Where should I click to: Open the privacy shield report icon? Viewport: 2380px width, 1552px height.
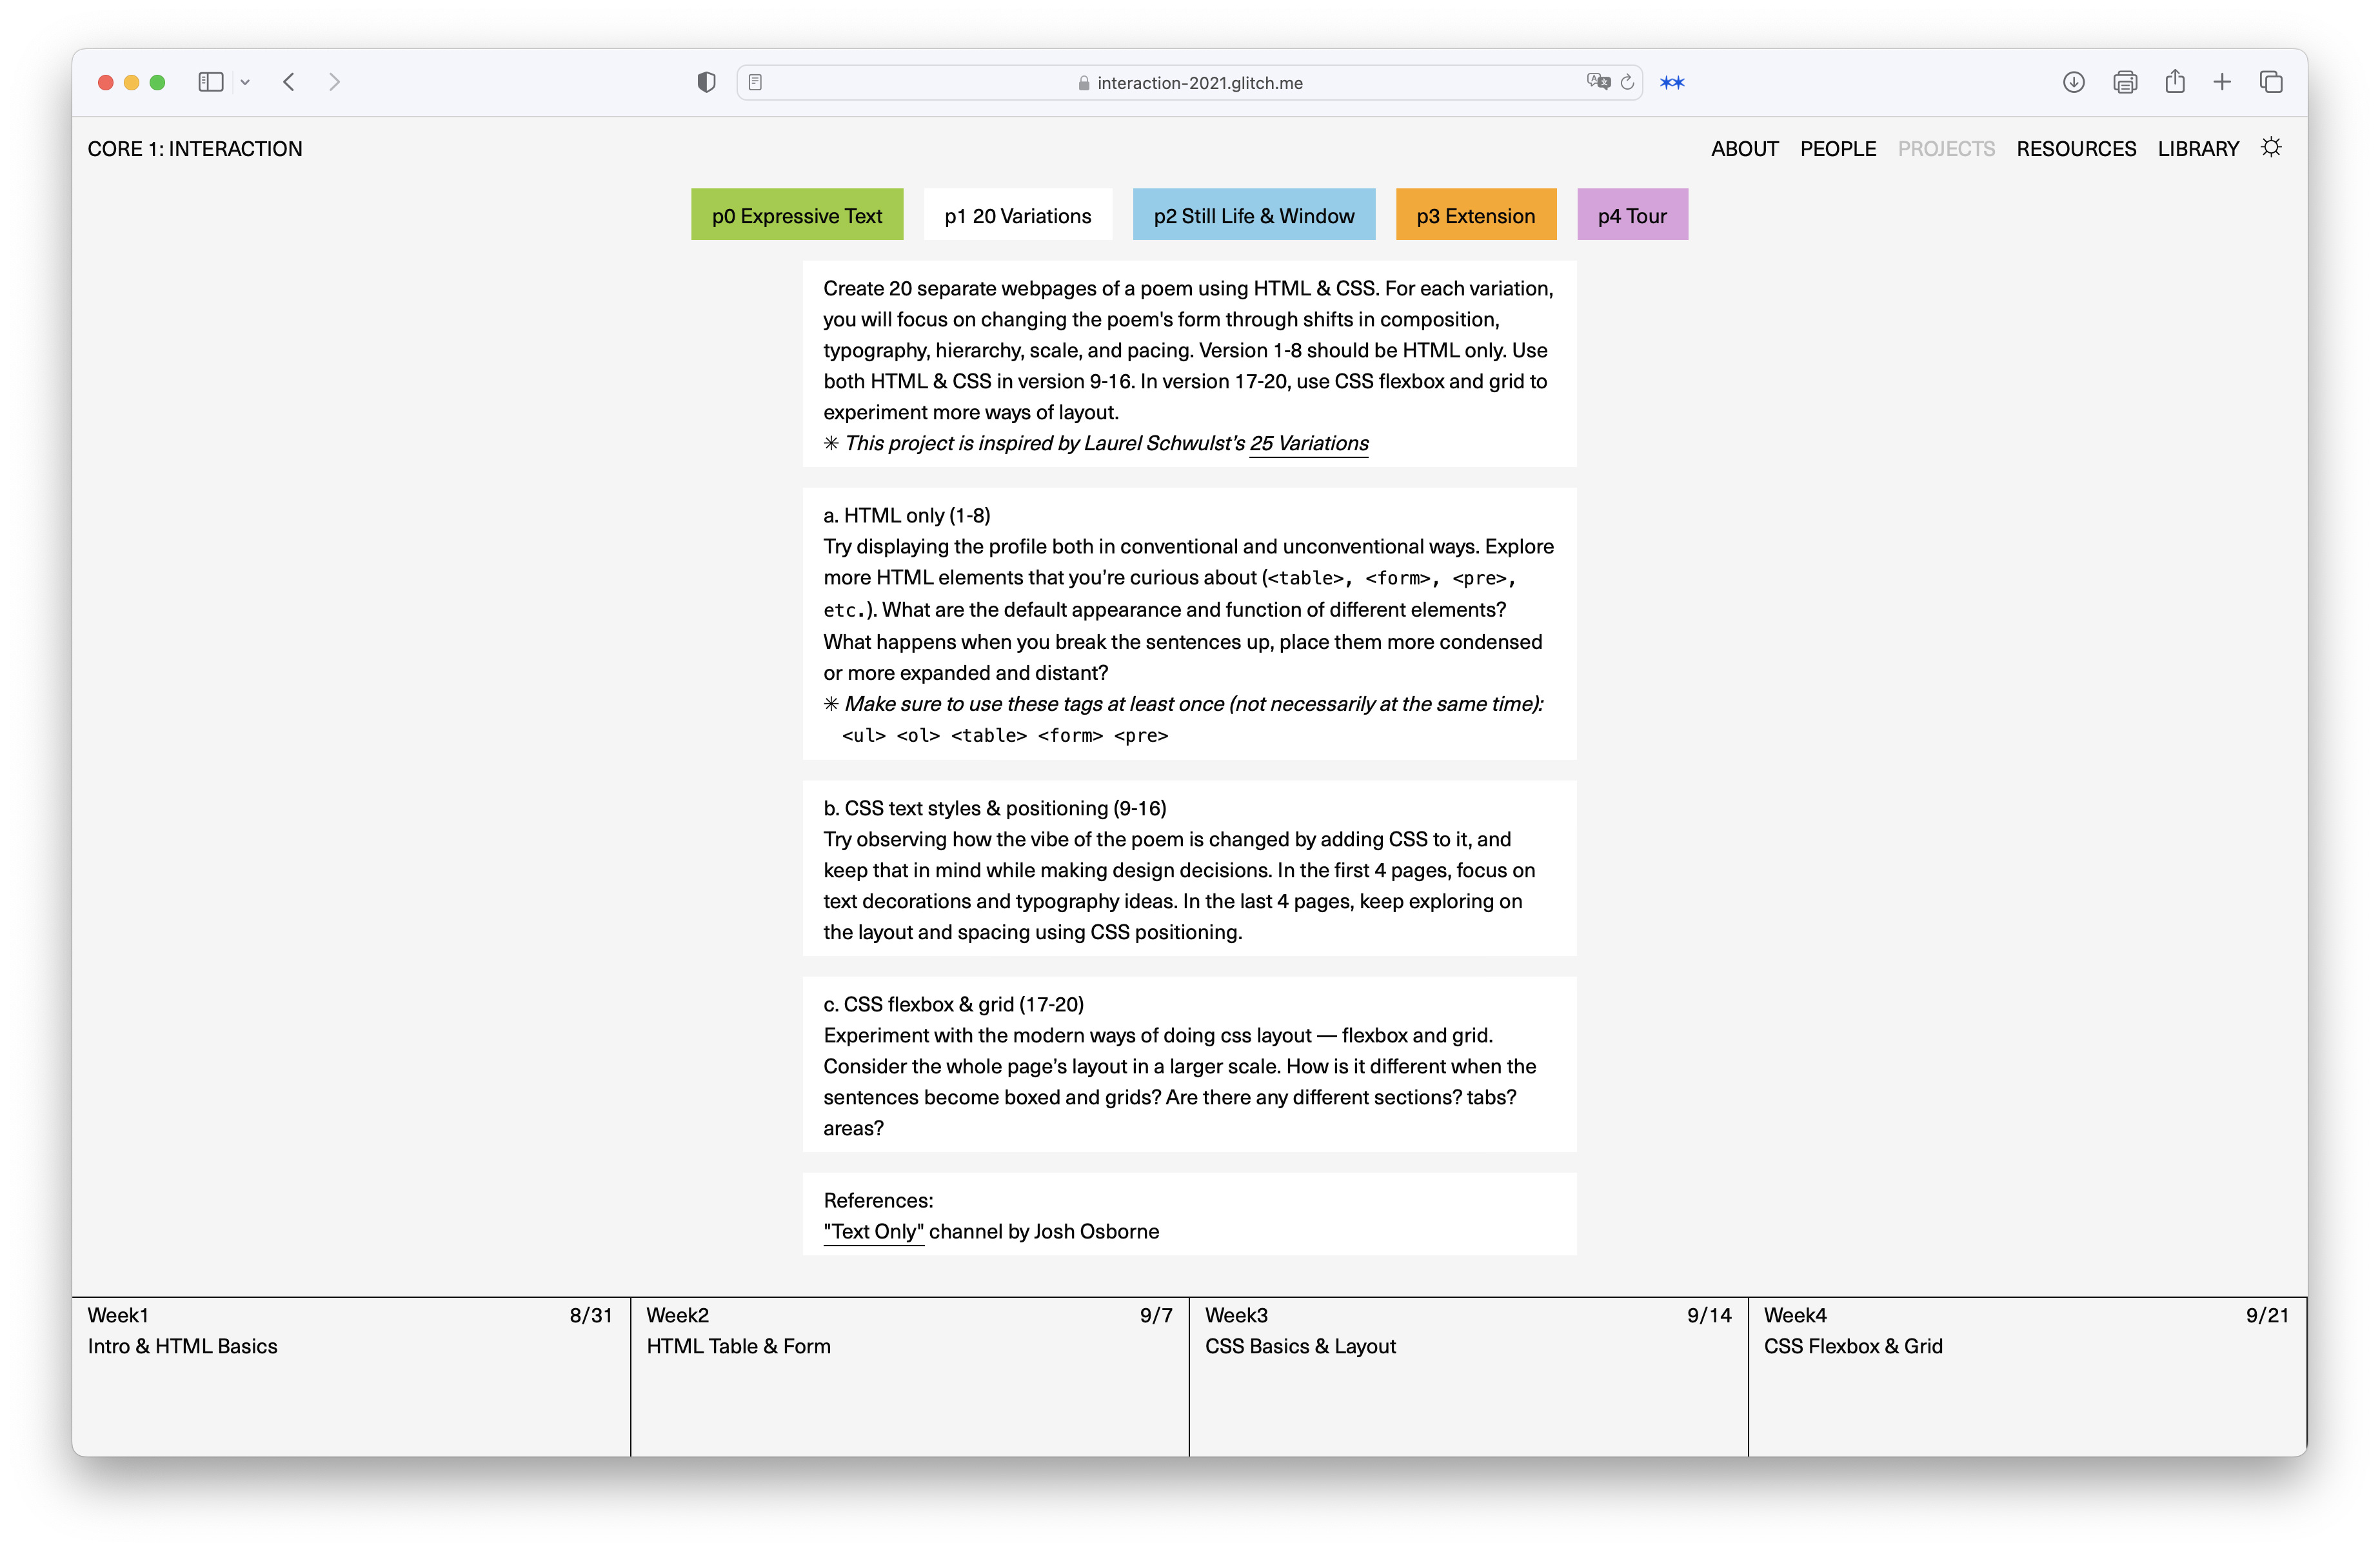click(x=706, y=82)
